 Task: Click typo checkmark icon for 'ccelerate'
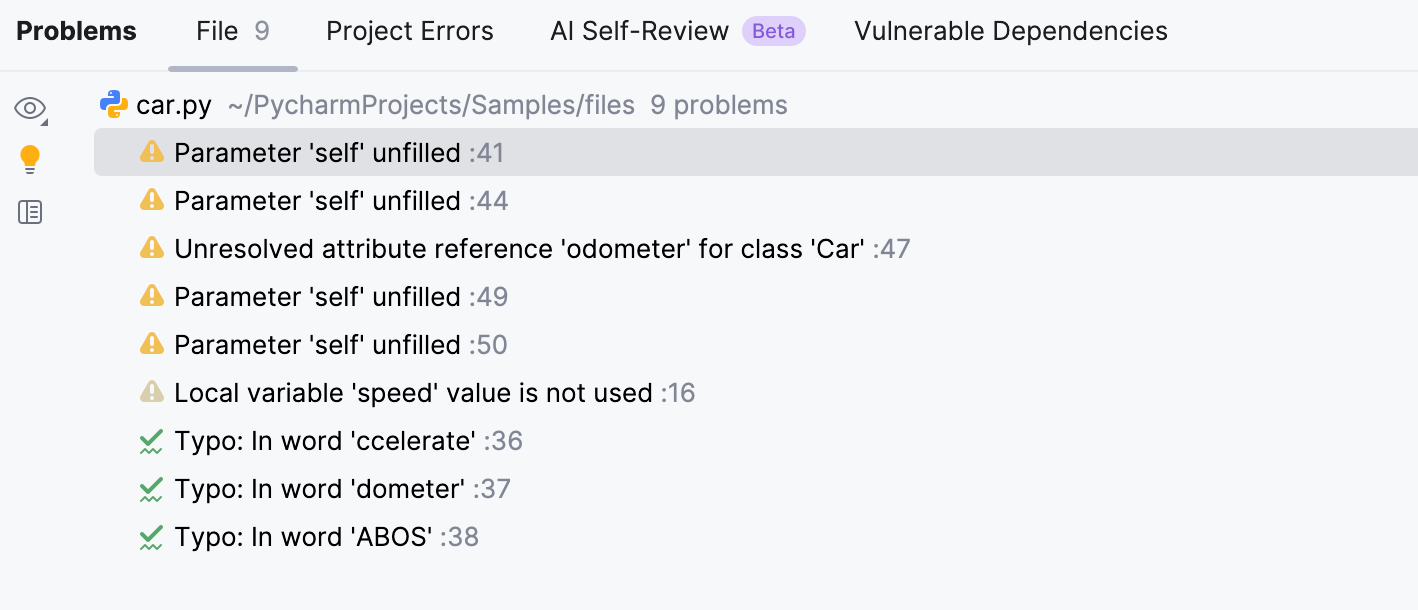pos(151,441)
